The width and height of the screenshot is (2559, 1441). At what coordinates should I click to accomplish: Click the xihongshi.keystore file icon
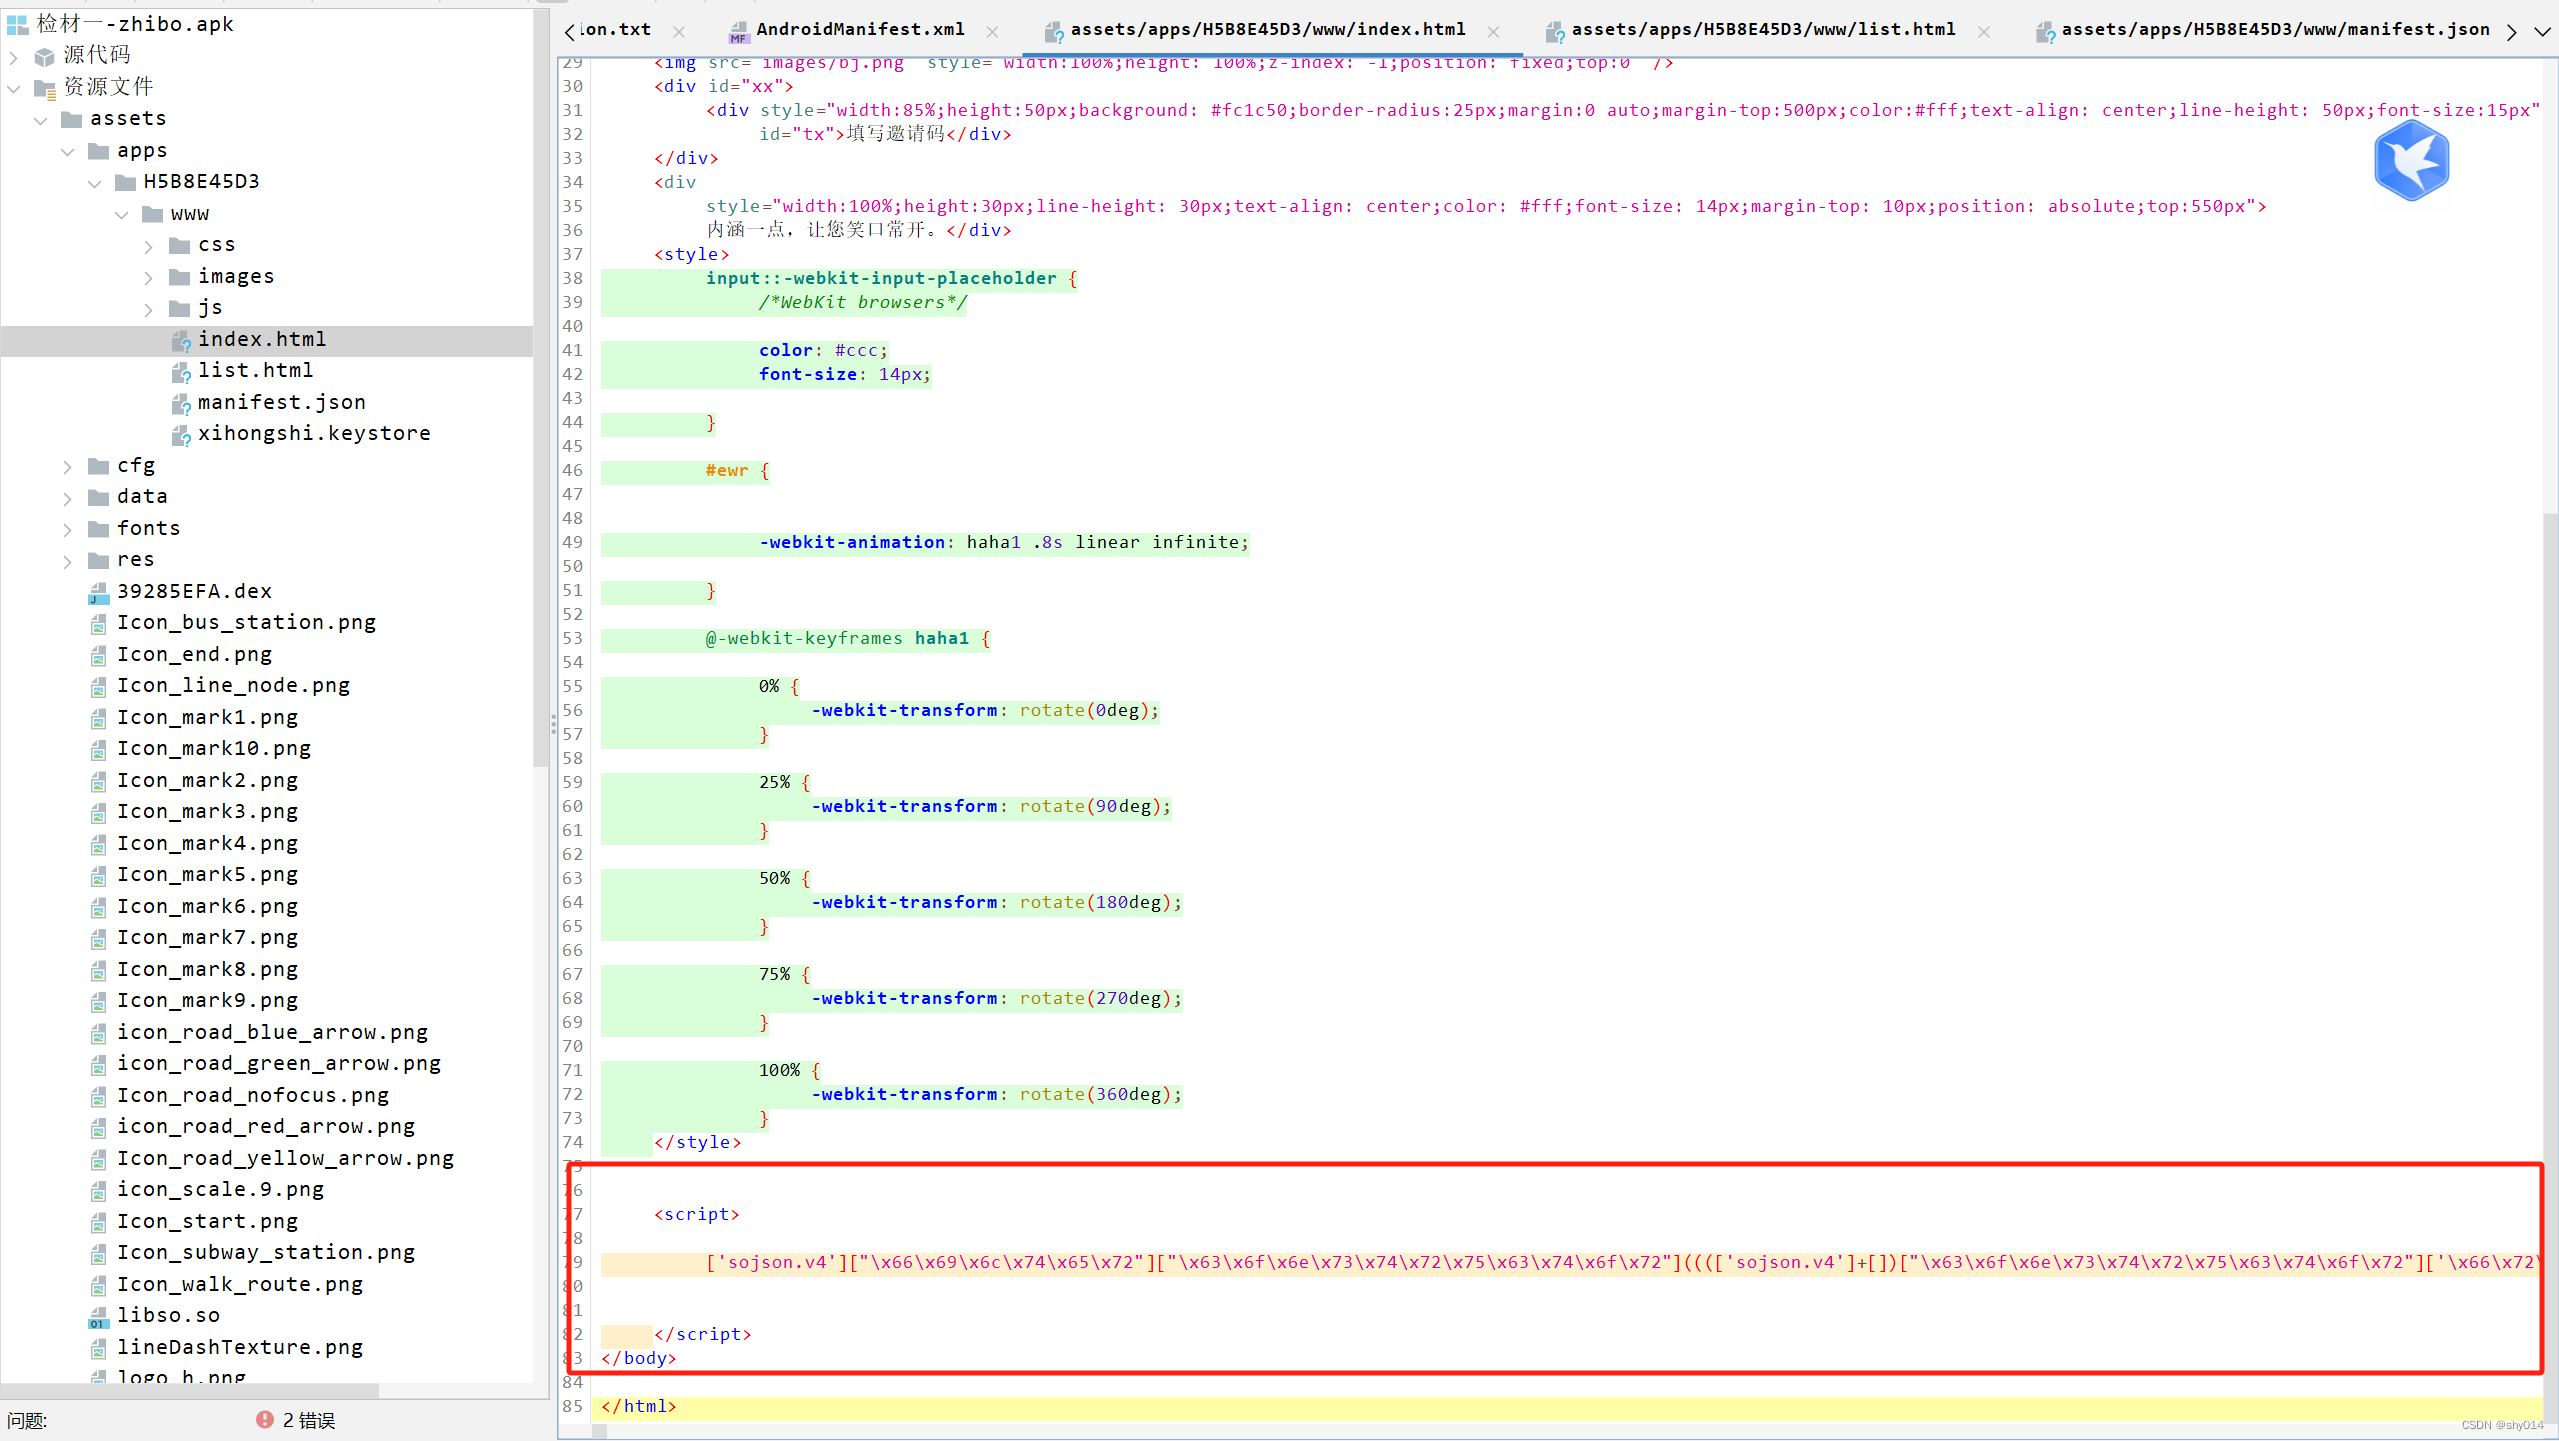pos(180,434)
